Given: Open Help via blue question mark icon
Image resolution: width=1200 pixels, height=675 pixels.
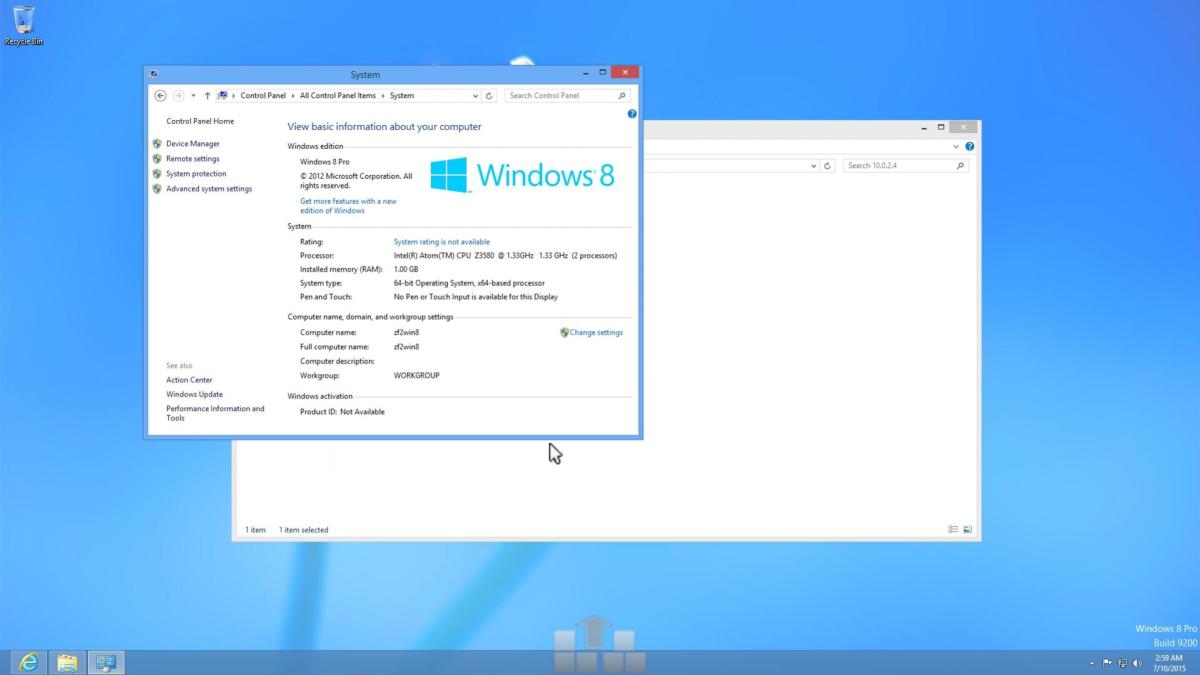Looking at the screenshot, I should [632, 114].
